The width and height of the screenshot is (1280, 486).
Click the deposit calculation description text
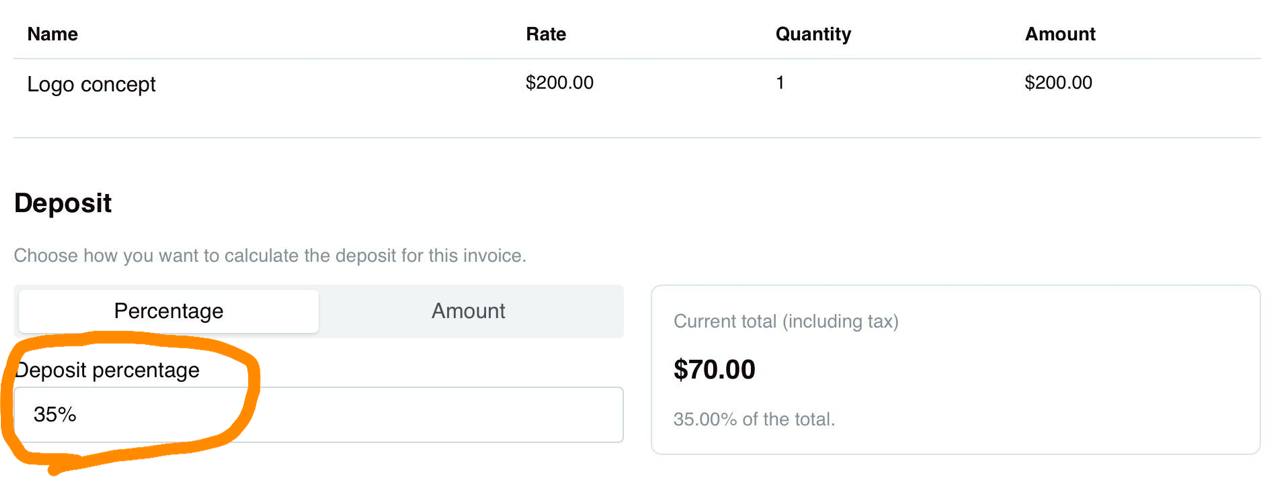(270, 256)
